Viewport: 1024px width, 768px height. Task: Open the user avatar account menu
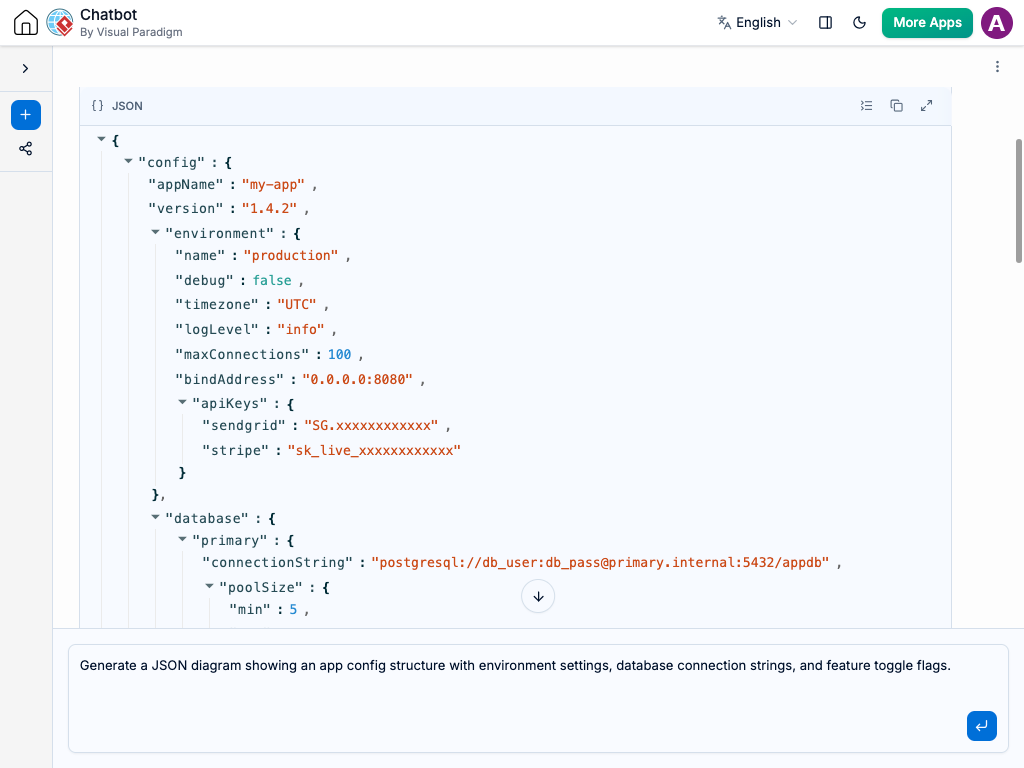(x=997, y=23)
